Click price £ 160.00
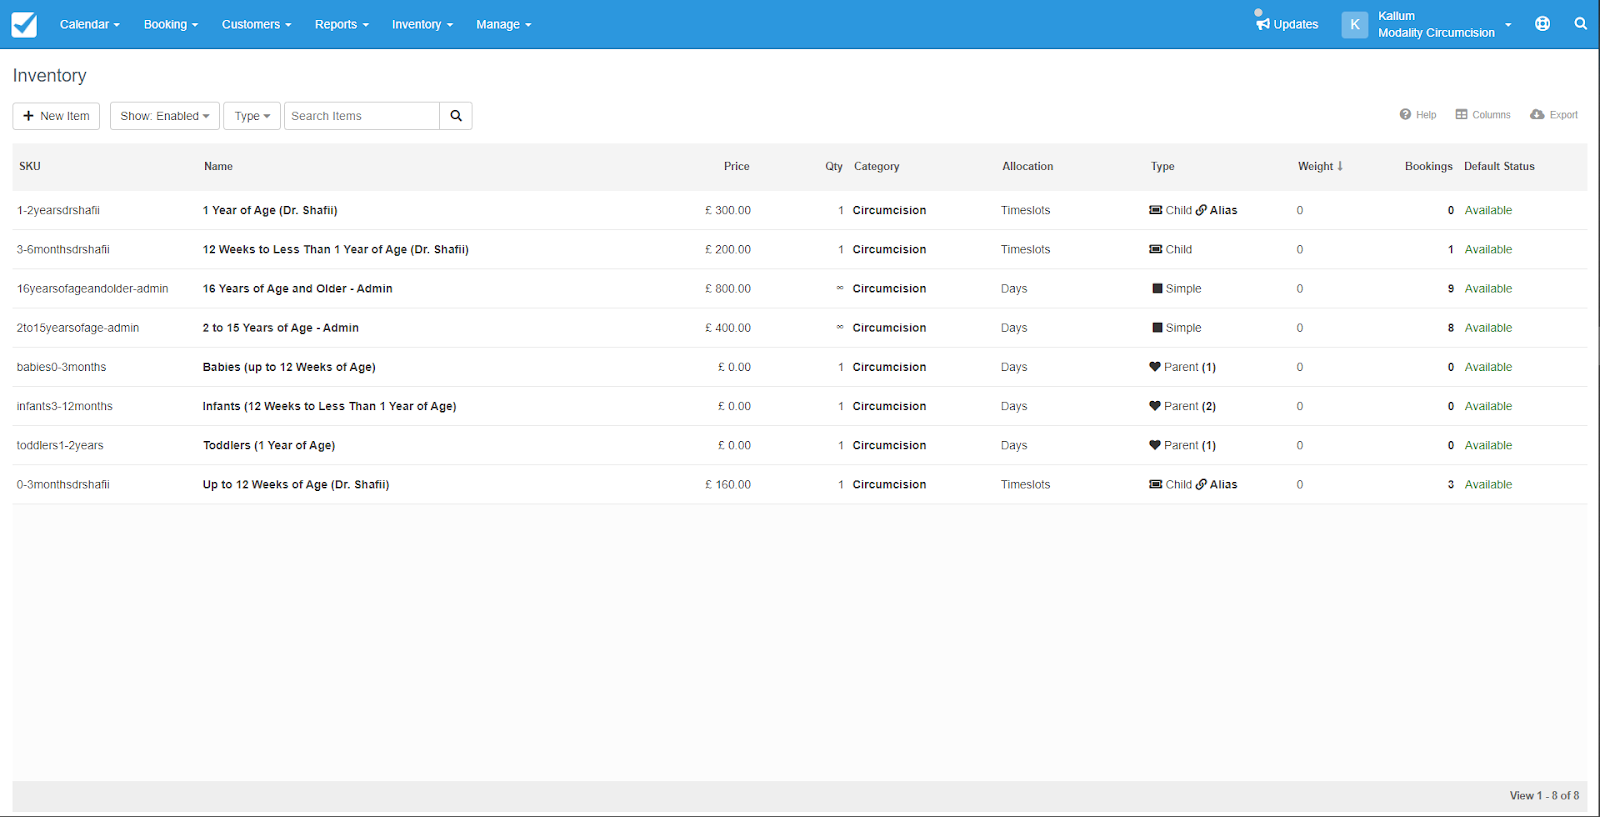This screenshot has width=1600, height=817. pyautogui.click(x=728, y=484)
